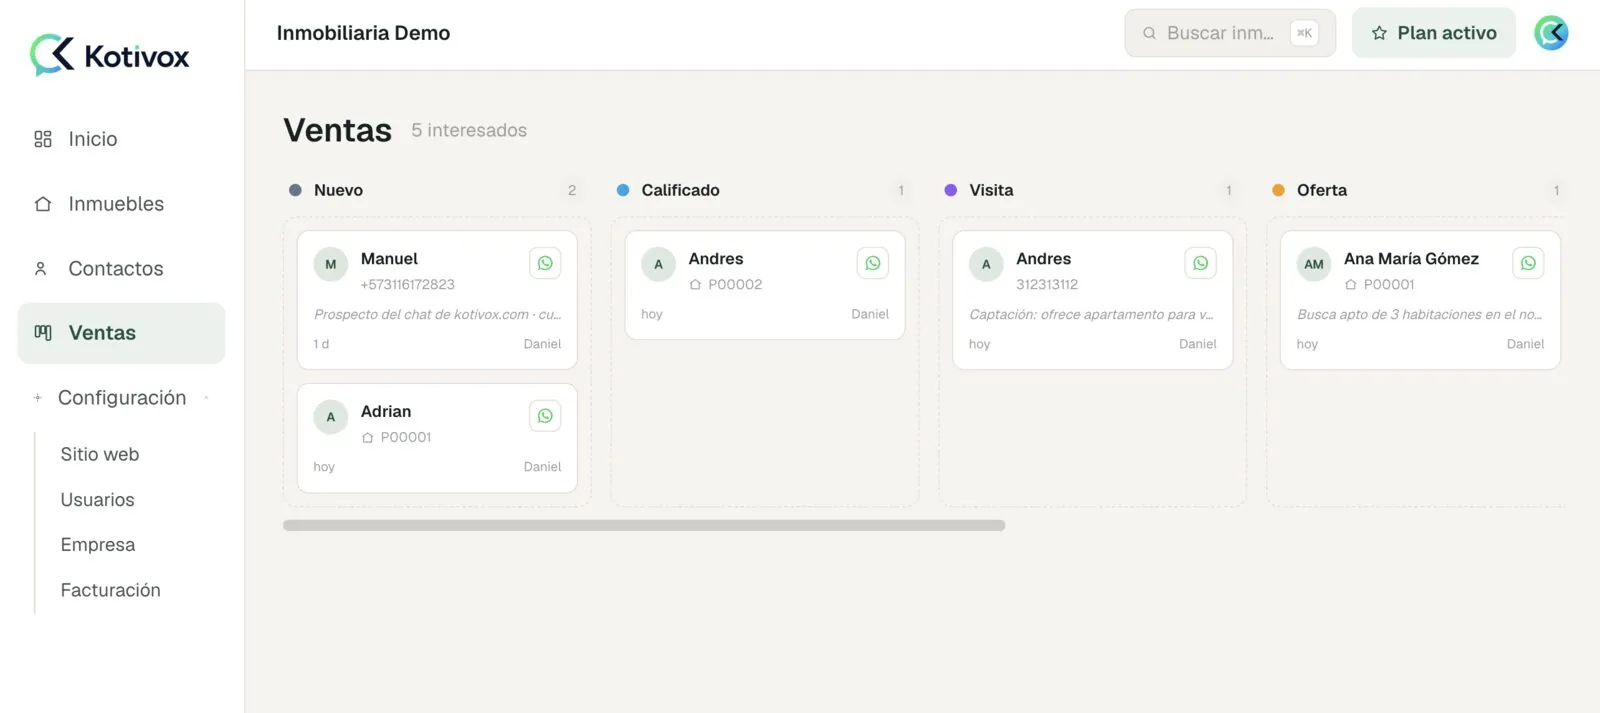1600x713 pixels.
Task: Click the house icon on Ana María's card
Action: tap(1351, 285)
